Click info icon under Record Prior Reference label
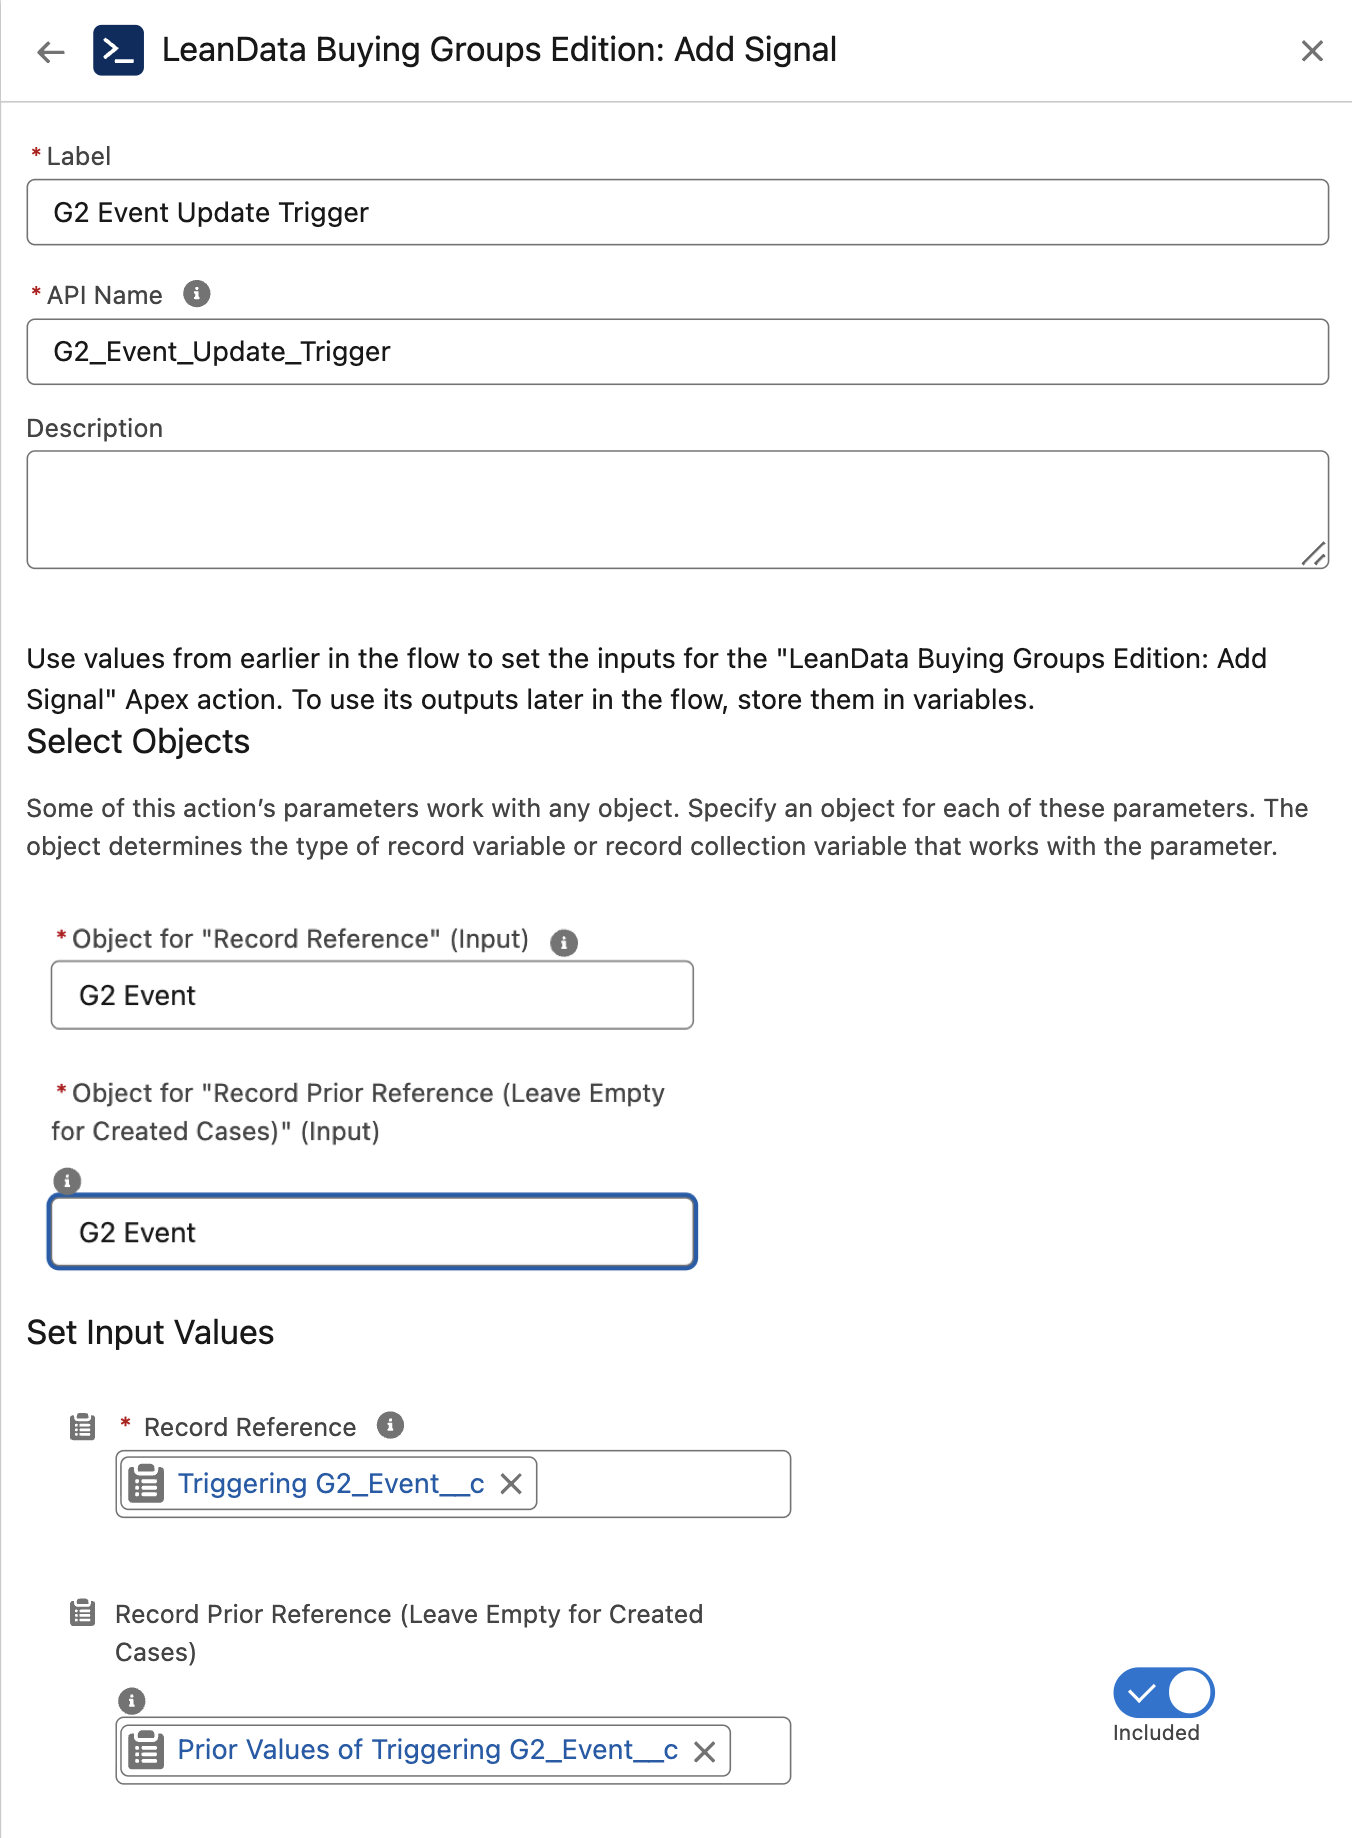The width and height of the screenshot is (1352, 1838). pyautogui.click(x=132, y=1700)
